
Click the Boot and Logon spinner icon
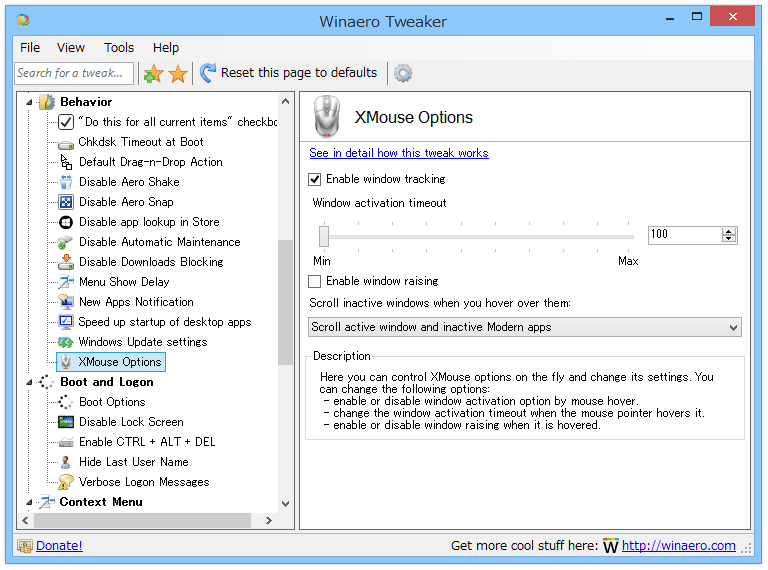tap(46, 382)
